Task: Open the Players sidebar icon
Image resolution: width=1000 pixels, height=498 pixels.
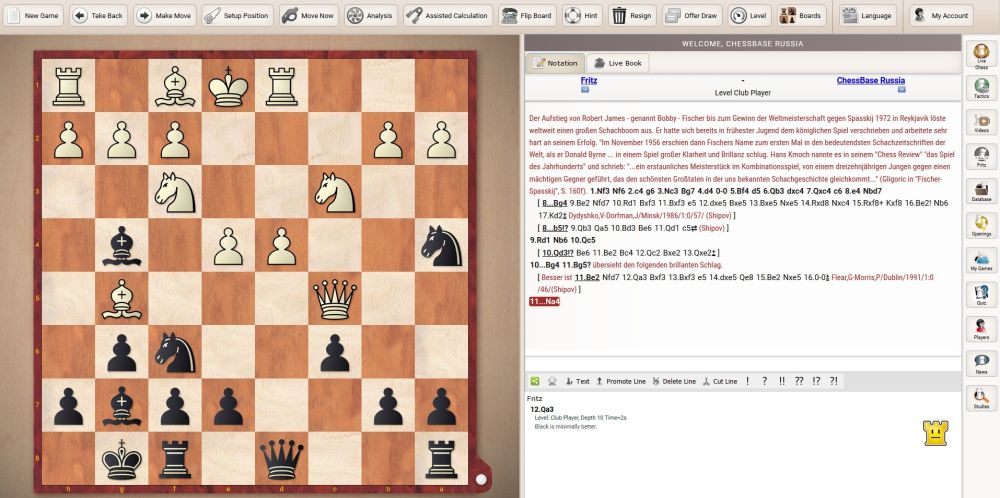Action: pyautogui.click(x=981, y=329)
